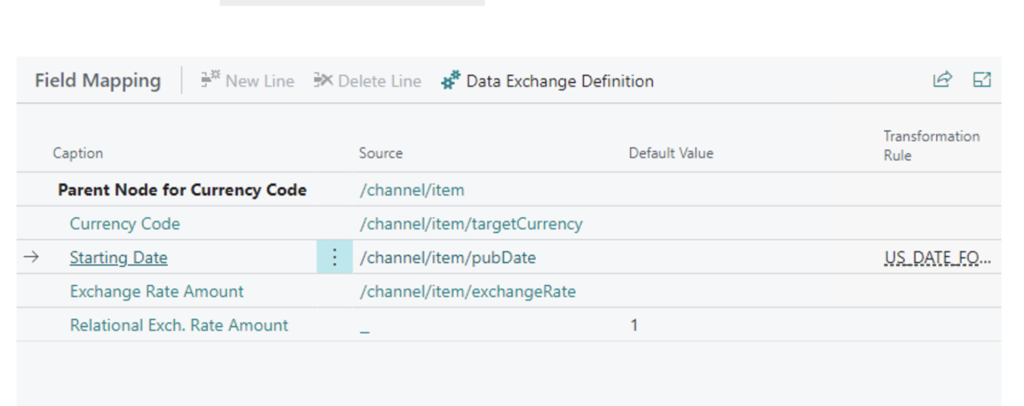Screen dimensions: 1024x406
Task: Click default value 1 for Relational Exch. Rate
Action: point(634,325)
